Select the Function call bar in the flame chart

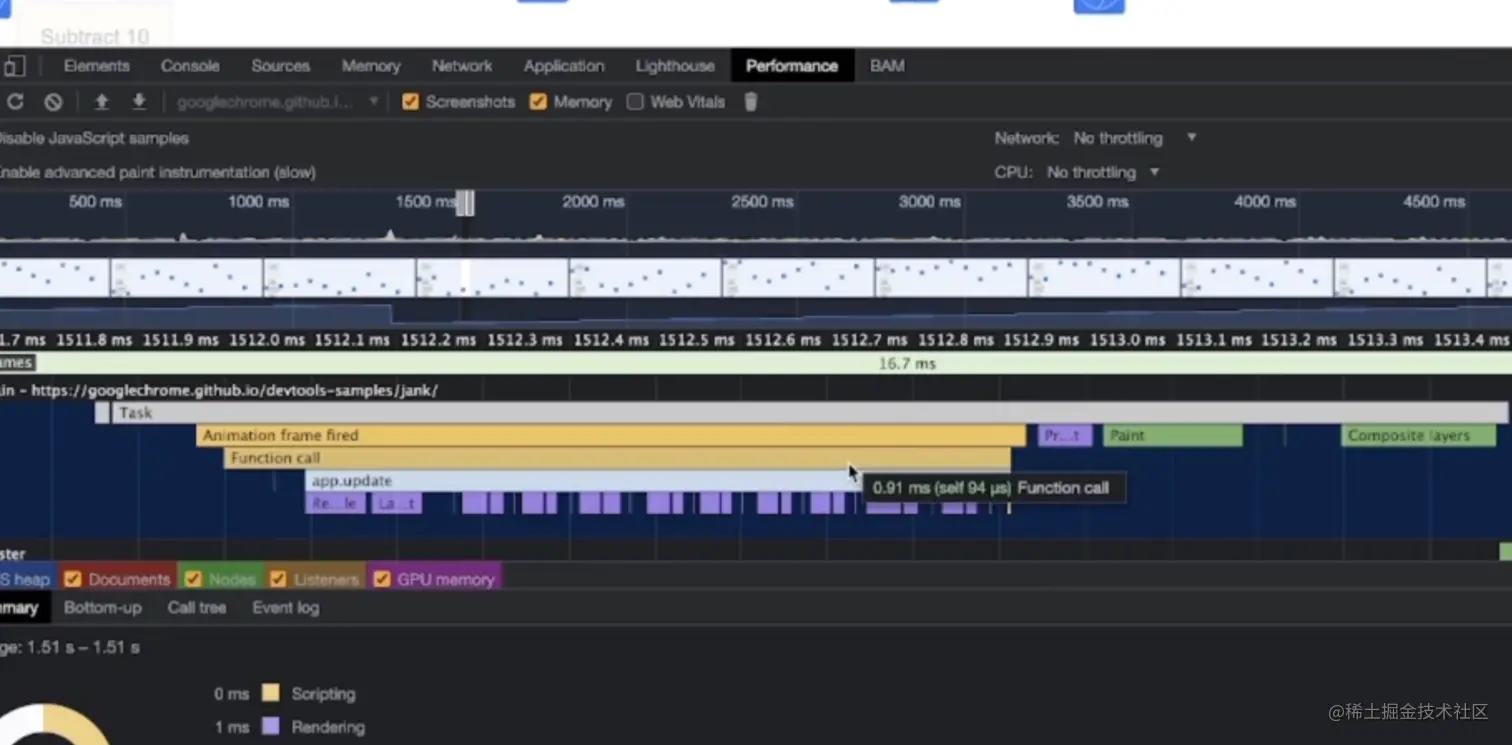click(x=617, y=459)
